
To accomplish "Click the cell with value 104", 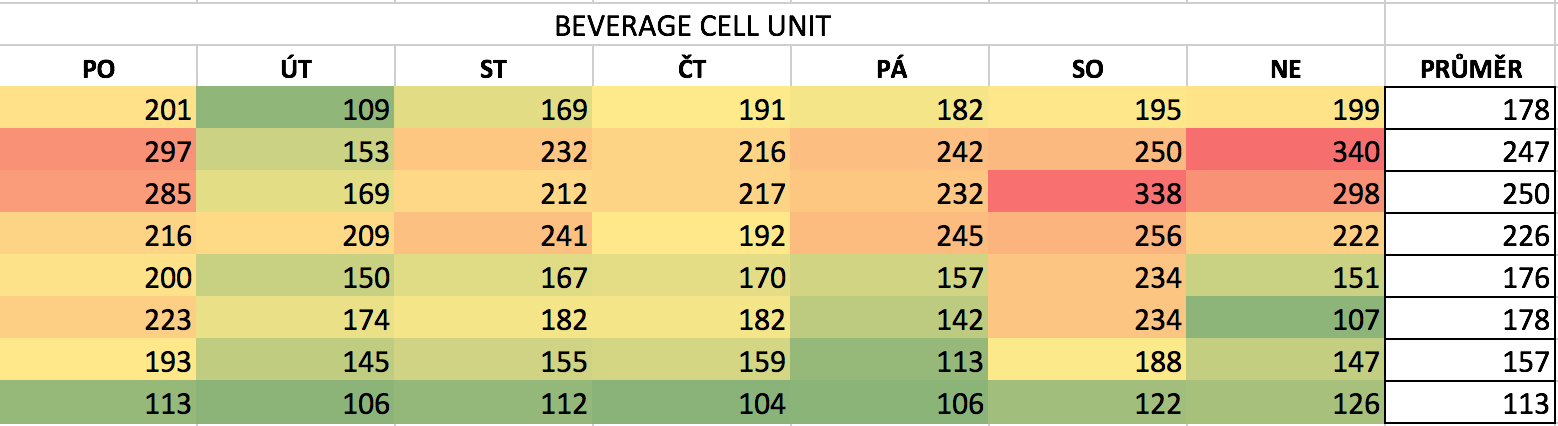I will click(x=692, y=404).
